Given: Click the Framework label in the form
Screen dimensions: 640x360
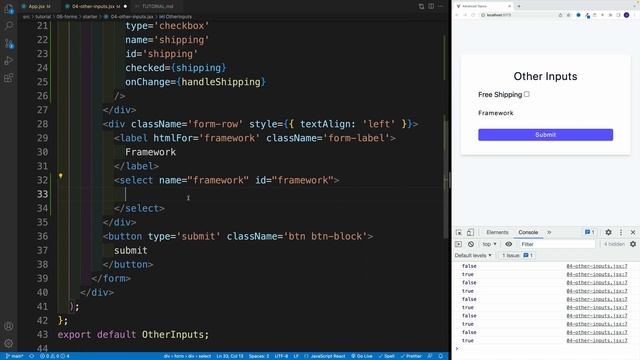Looking at the screenshot, I should click(x=496, y=113).
